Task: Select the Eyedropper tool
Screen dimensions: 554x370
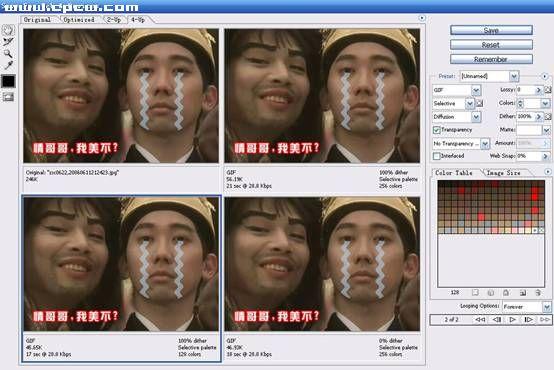Action: 8,65
